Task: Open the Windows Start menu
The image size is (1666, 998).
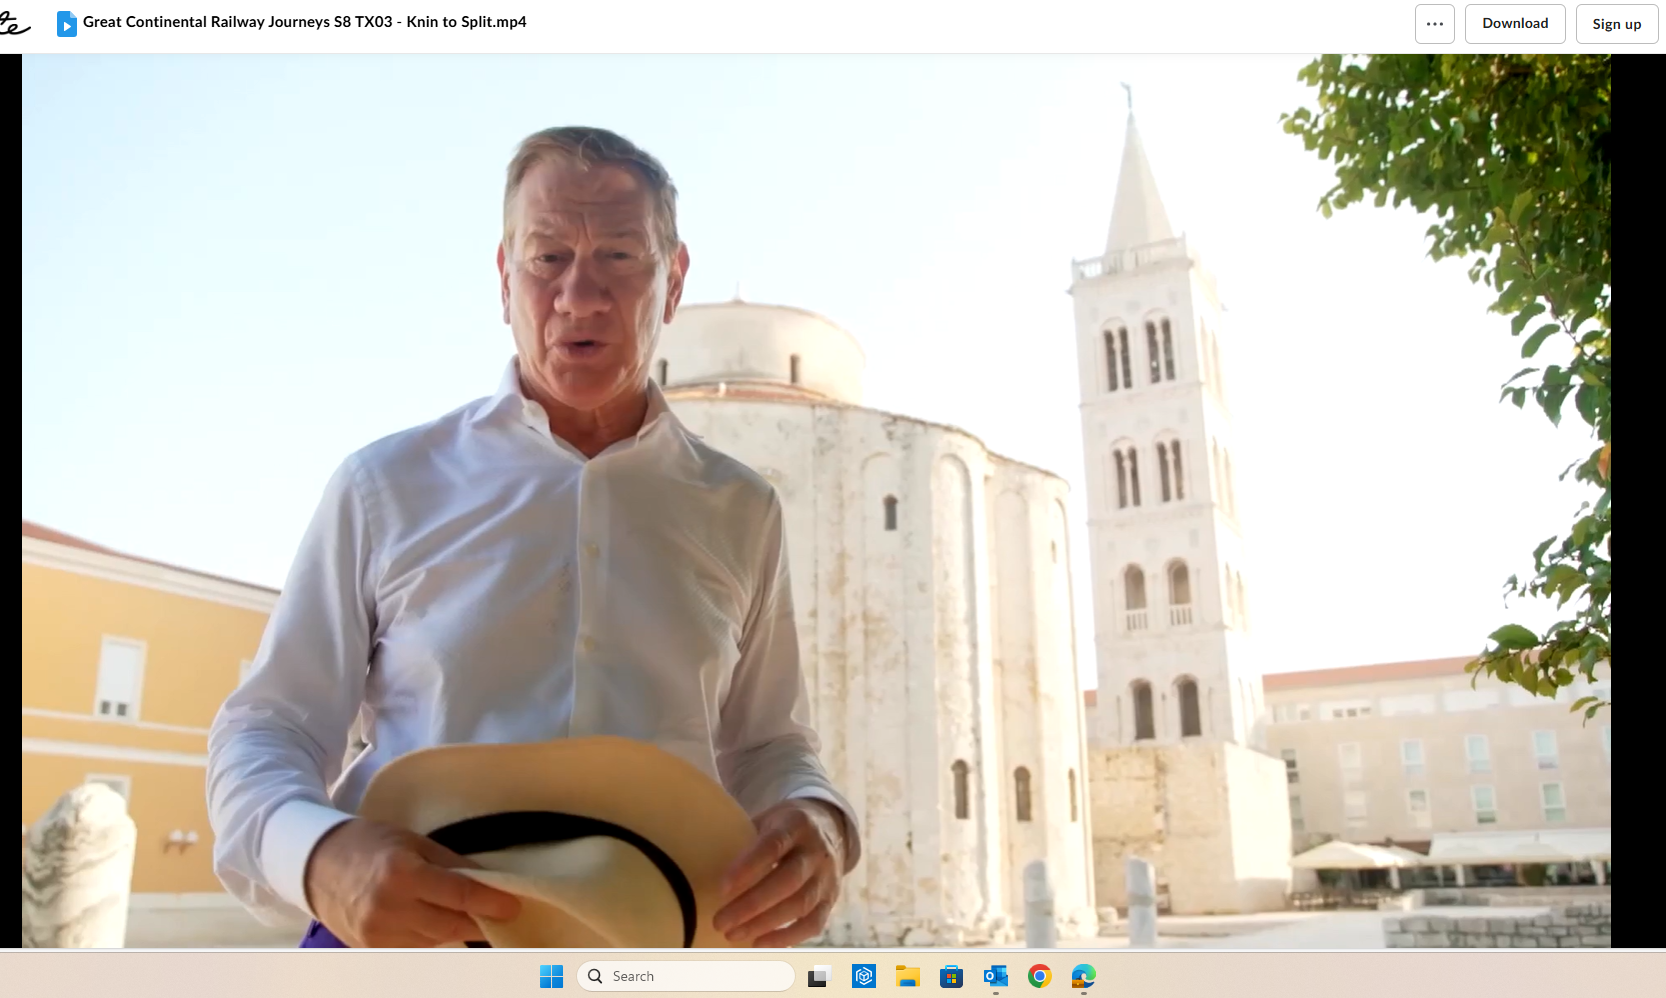Action: click(551, 976)
